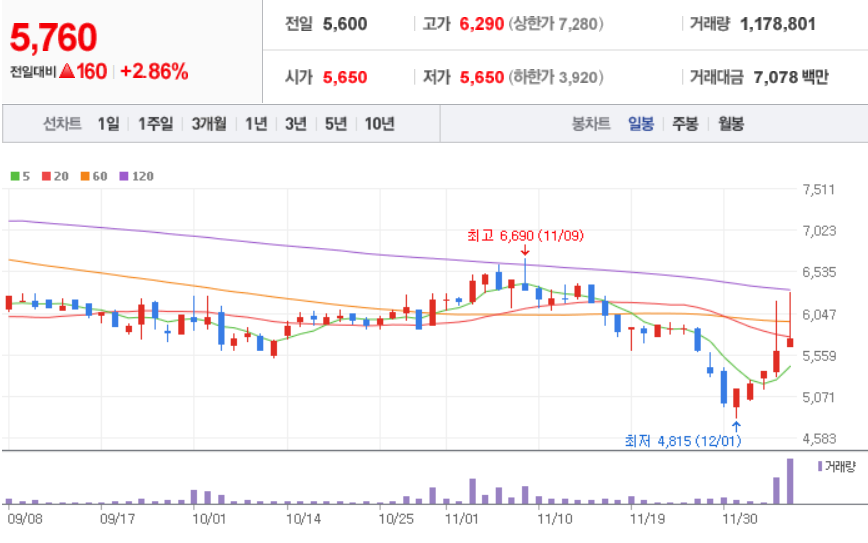Show the 3개월 line chart
The height and width of the screenshot is (543, 868).
click(x=209, y=123)
